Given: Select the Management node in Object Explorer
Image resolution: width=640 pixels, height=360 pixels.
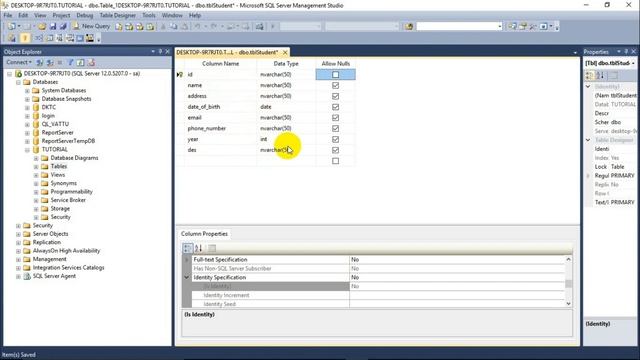Looking at the screenshot, I should (49, 259).
